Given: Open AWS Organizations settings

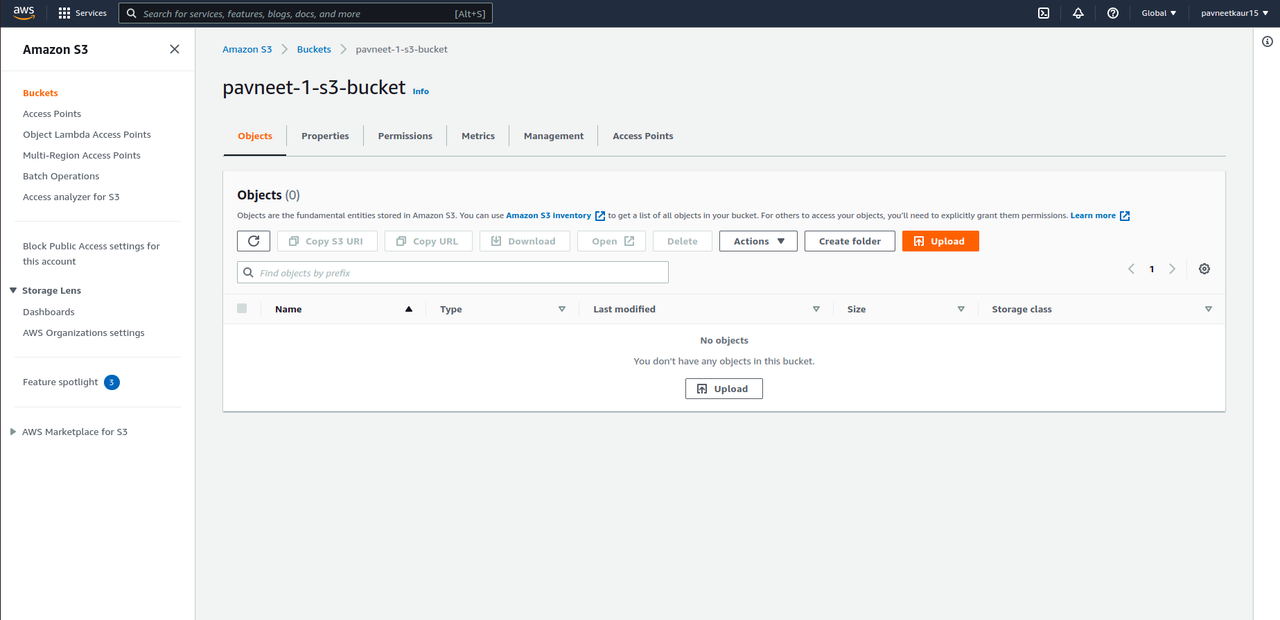Looking at the screenshot, I should point(84,333).
